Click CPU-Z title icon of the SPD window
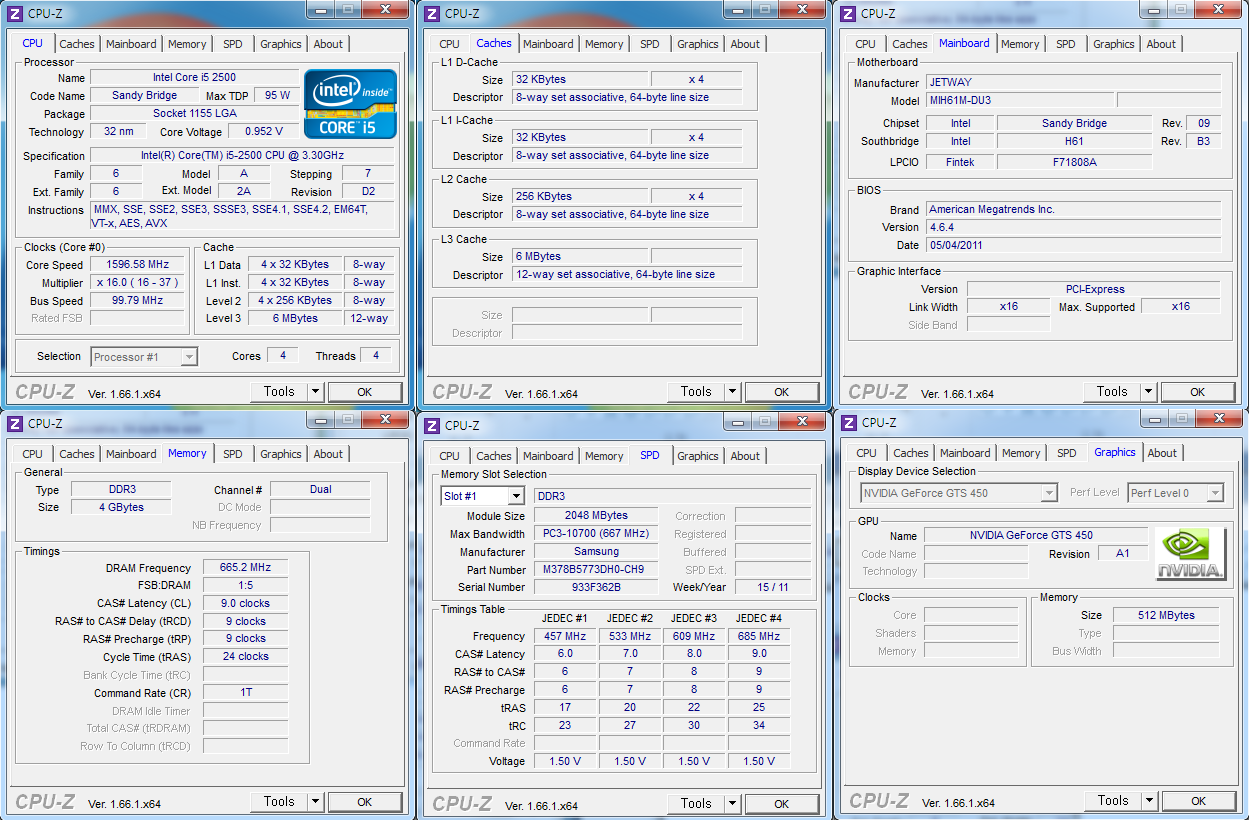 (x=432, y=425)
